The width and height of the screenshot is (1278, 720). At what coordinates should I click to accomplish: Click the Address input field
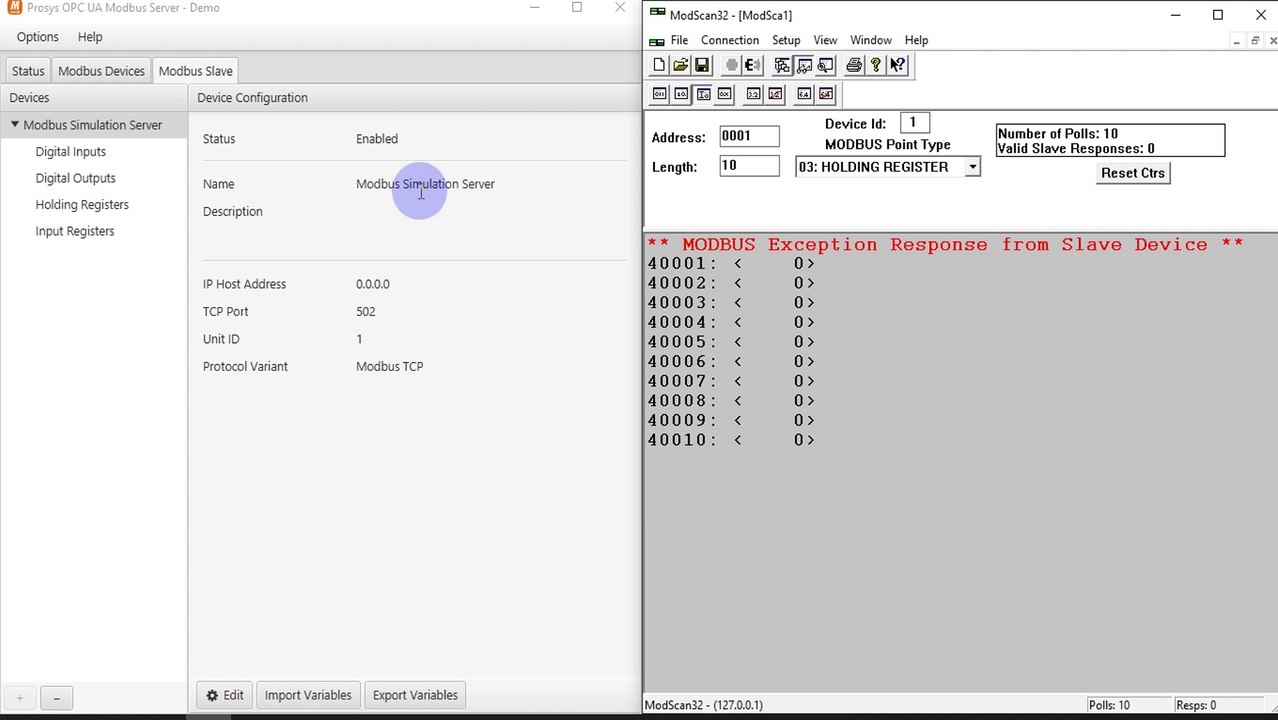tap(749, 136)
